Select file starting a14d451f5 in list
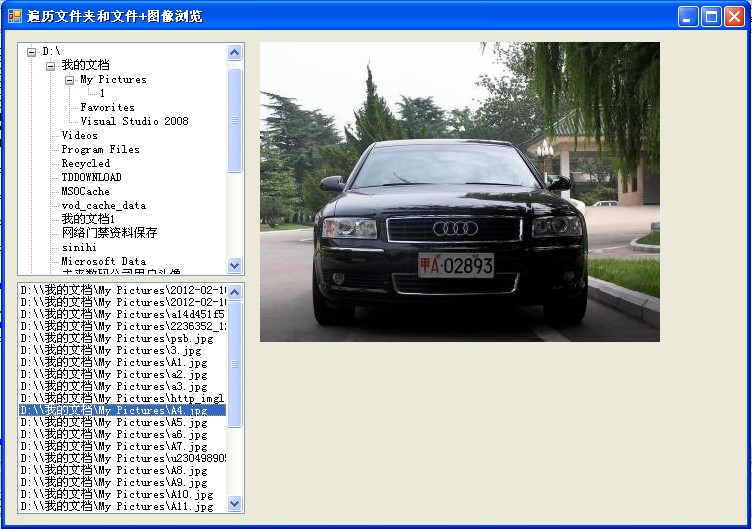 (x=122, y=315)
